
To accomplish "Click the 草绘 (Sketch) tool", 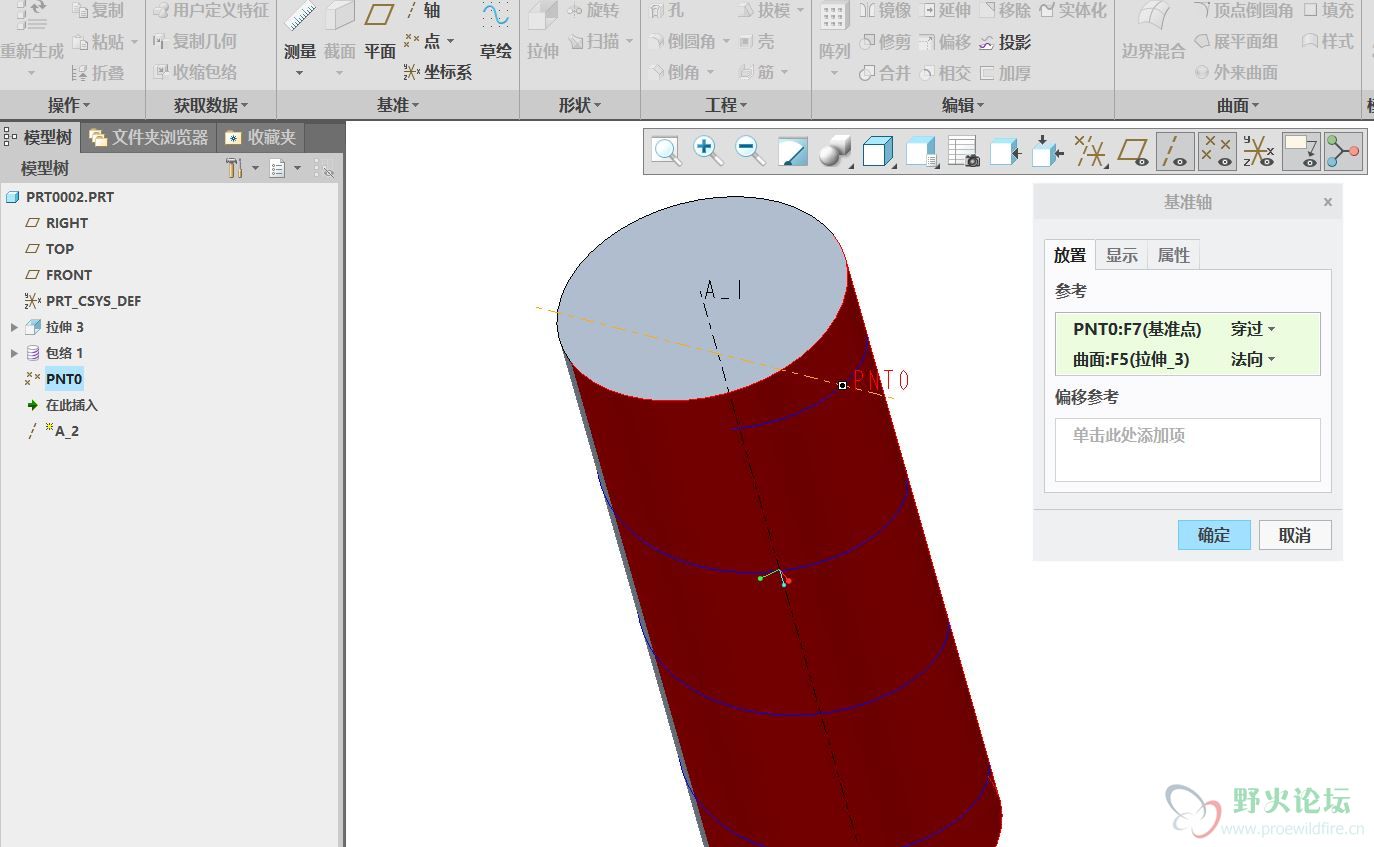I will [495, 32].
